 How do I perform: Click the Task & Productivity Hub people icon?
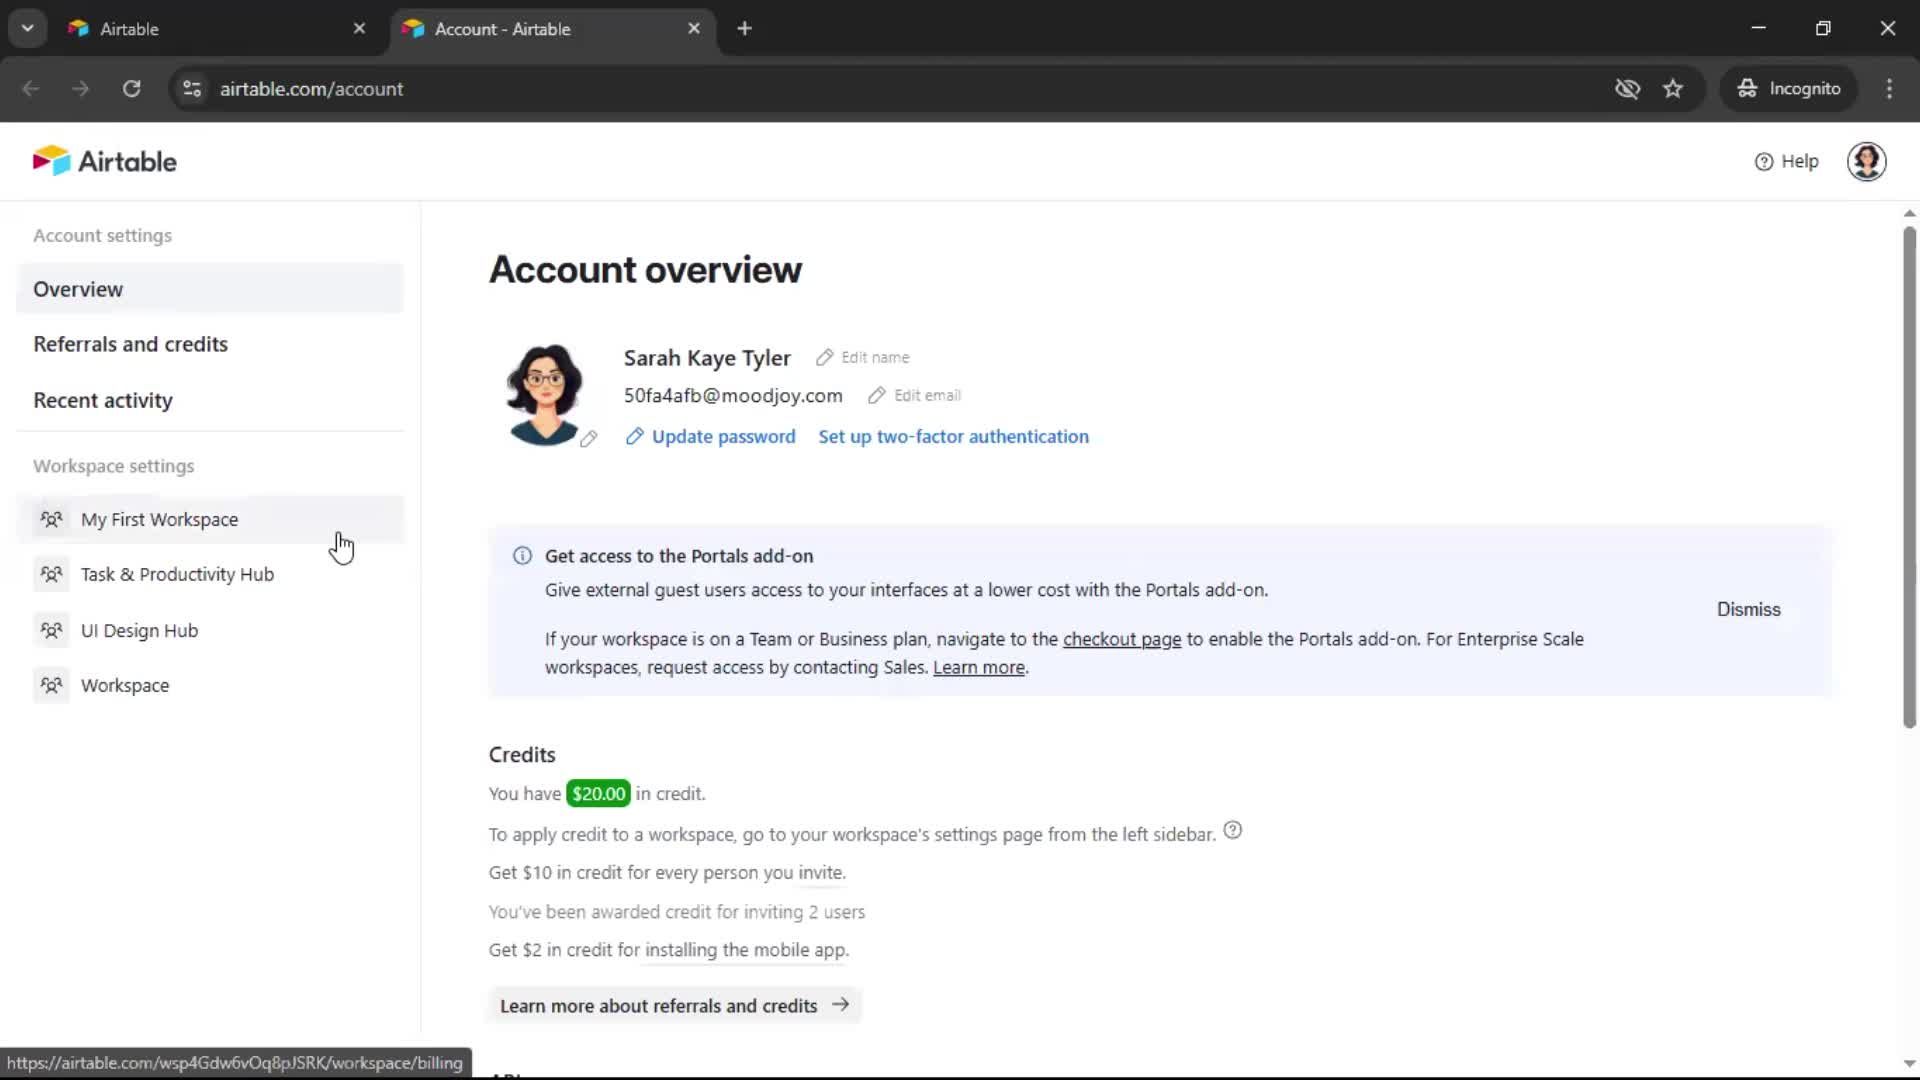coord(51,574)
